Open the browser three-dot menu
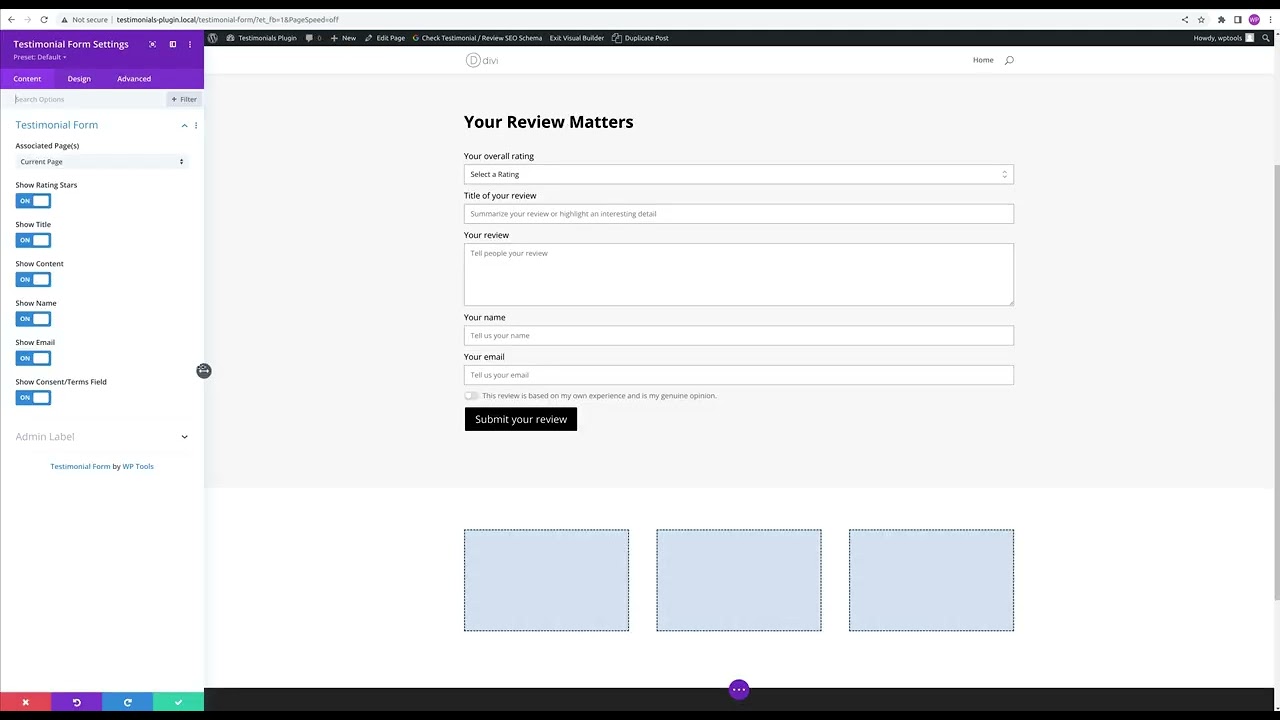The height and width of the screenshot is (720, 1280). pyautogui.click(x=1270, y=19)
